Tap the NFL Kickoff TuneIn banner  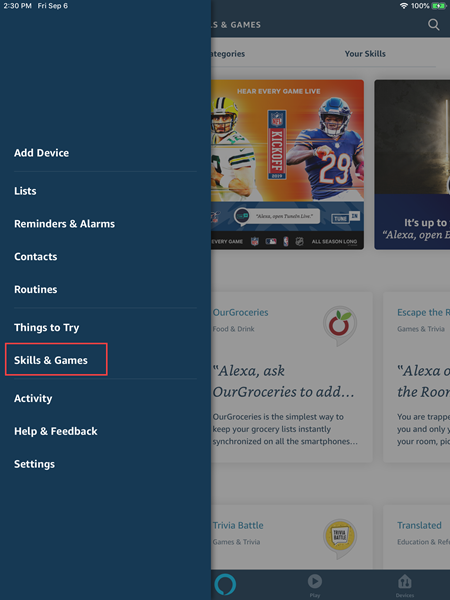[x=287, y=165]
